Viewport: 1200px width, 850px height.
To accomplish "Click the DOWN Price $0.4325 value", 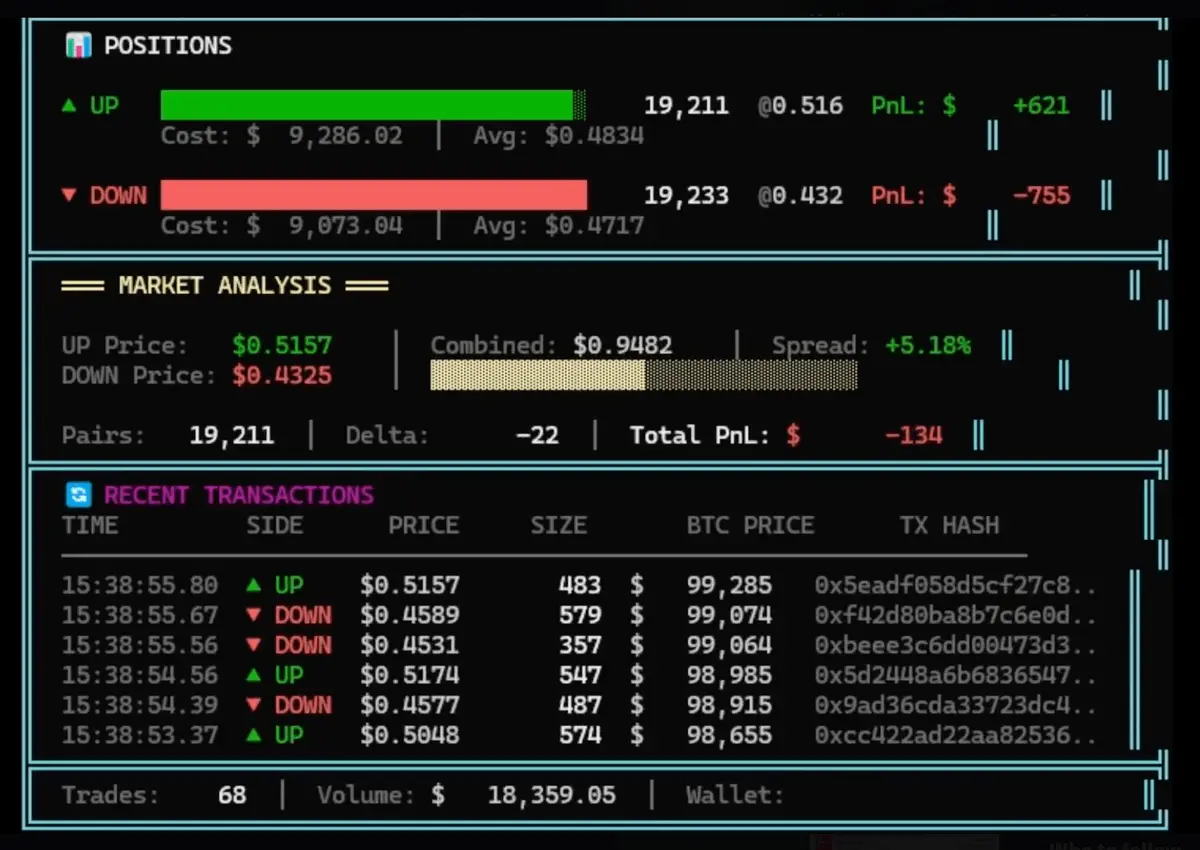I will 282,376.
